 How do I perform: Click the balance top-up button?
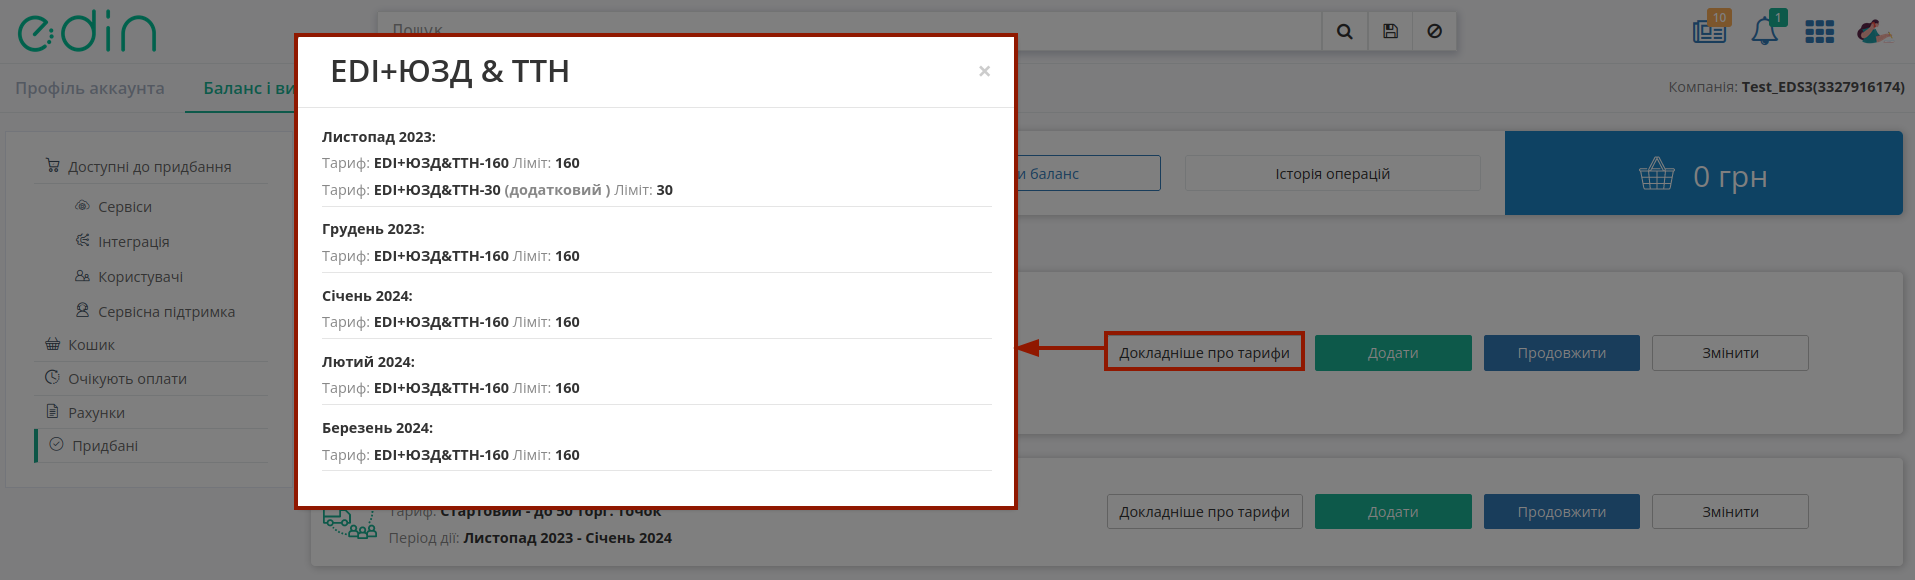click(1088, 173)
